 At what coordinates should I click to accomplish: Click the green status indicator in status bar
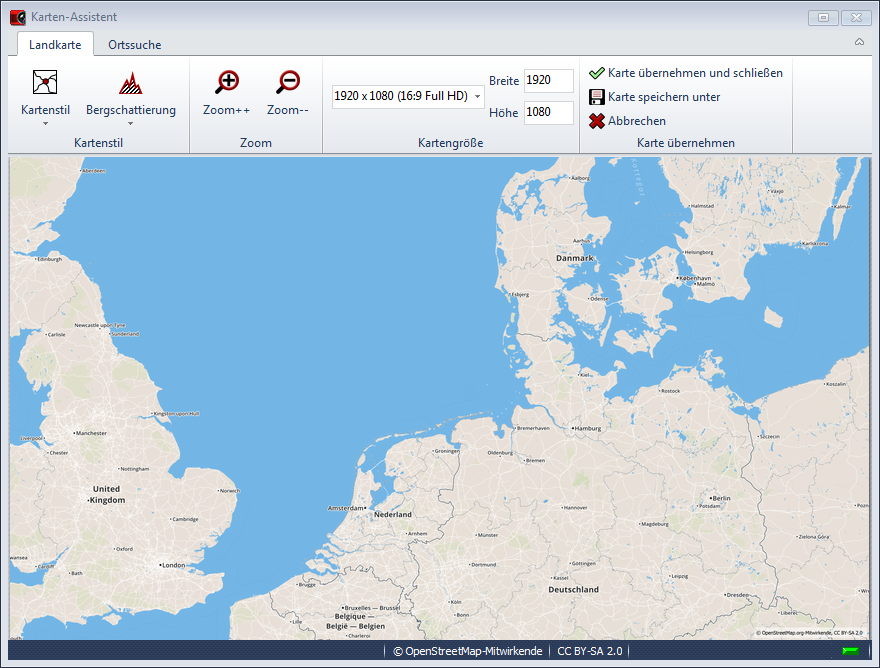point(850,652)
